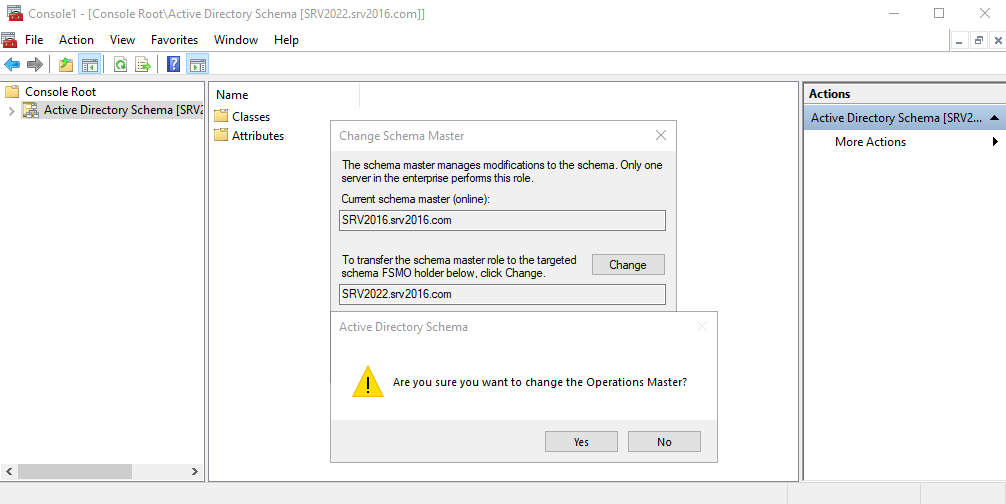This screenshot has height=504, width=1006.
Task: Click the MMC console icon beside File menu
Action: (9, 40)
